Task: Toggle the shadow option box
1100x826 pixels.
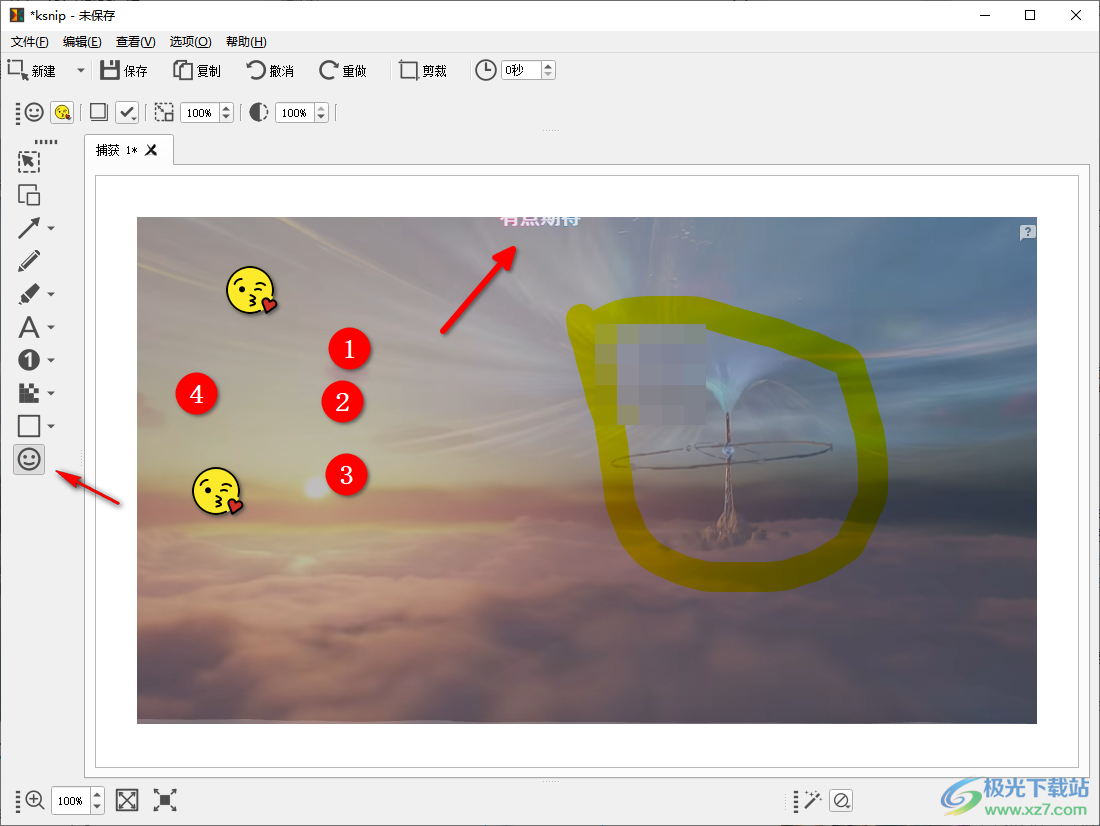Action: (x=99, y=113)
